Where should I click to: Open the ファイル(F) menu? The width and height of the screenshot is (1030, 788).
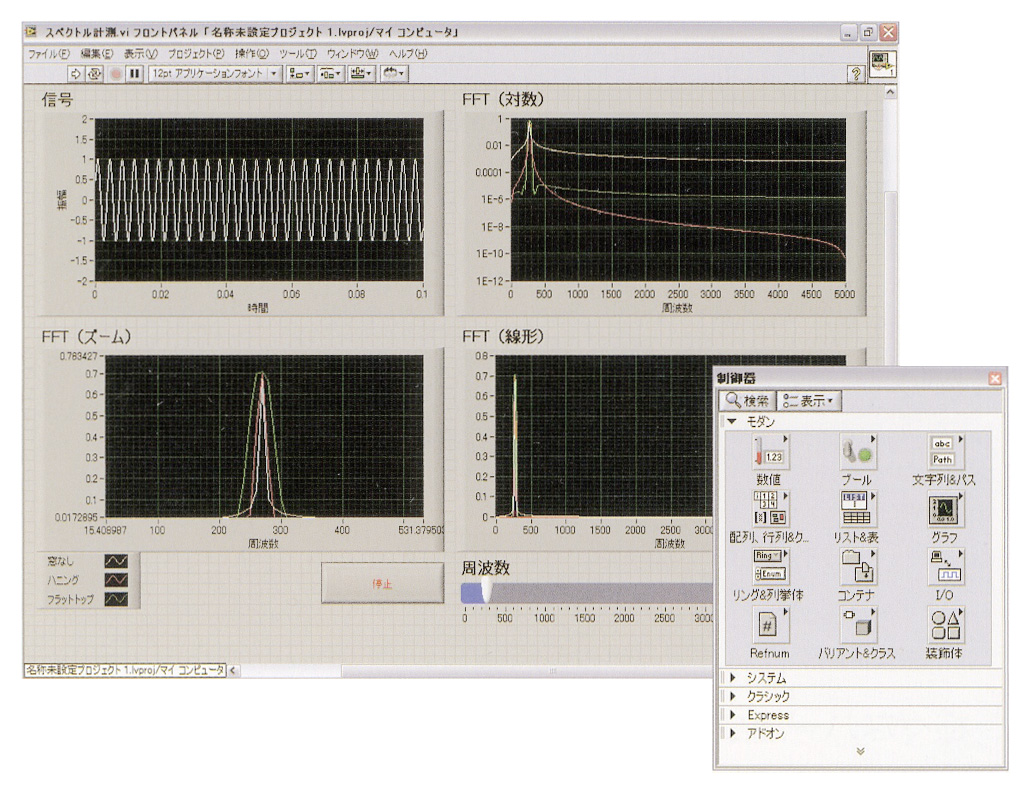coord(49,54)
